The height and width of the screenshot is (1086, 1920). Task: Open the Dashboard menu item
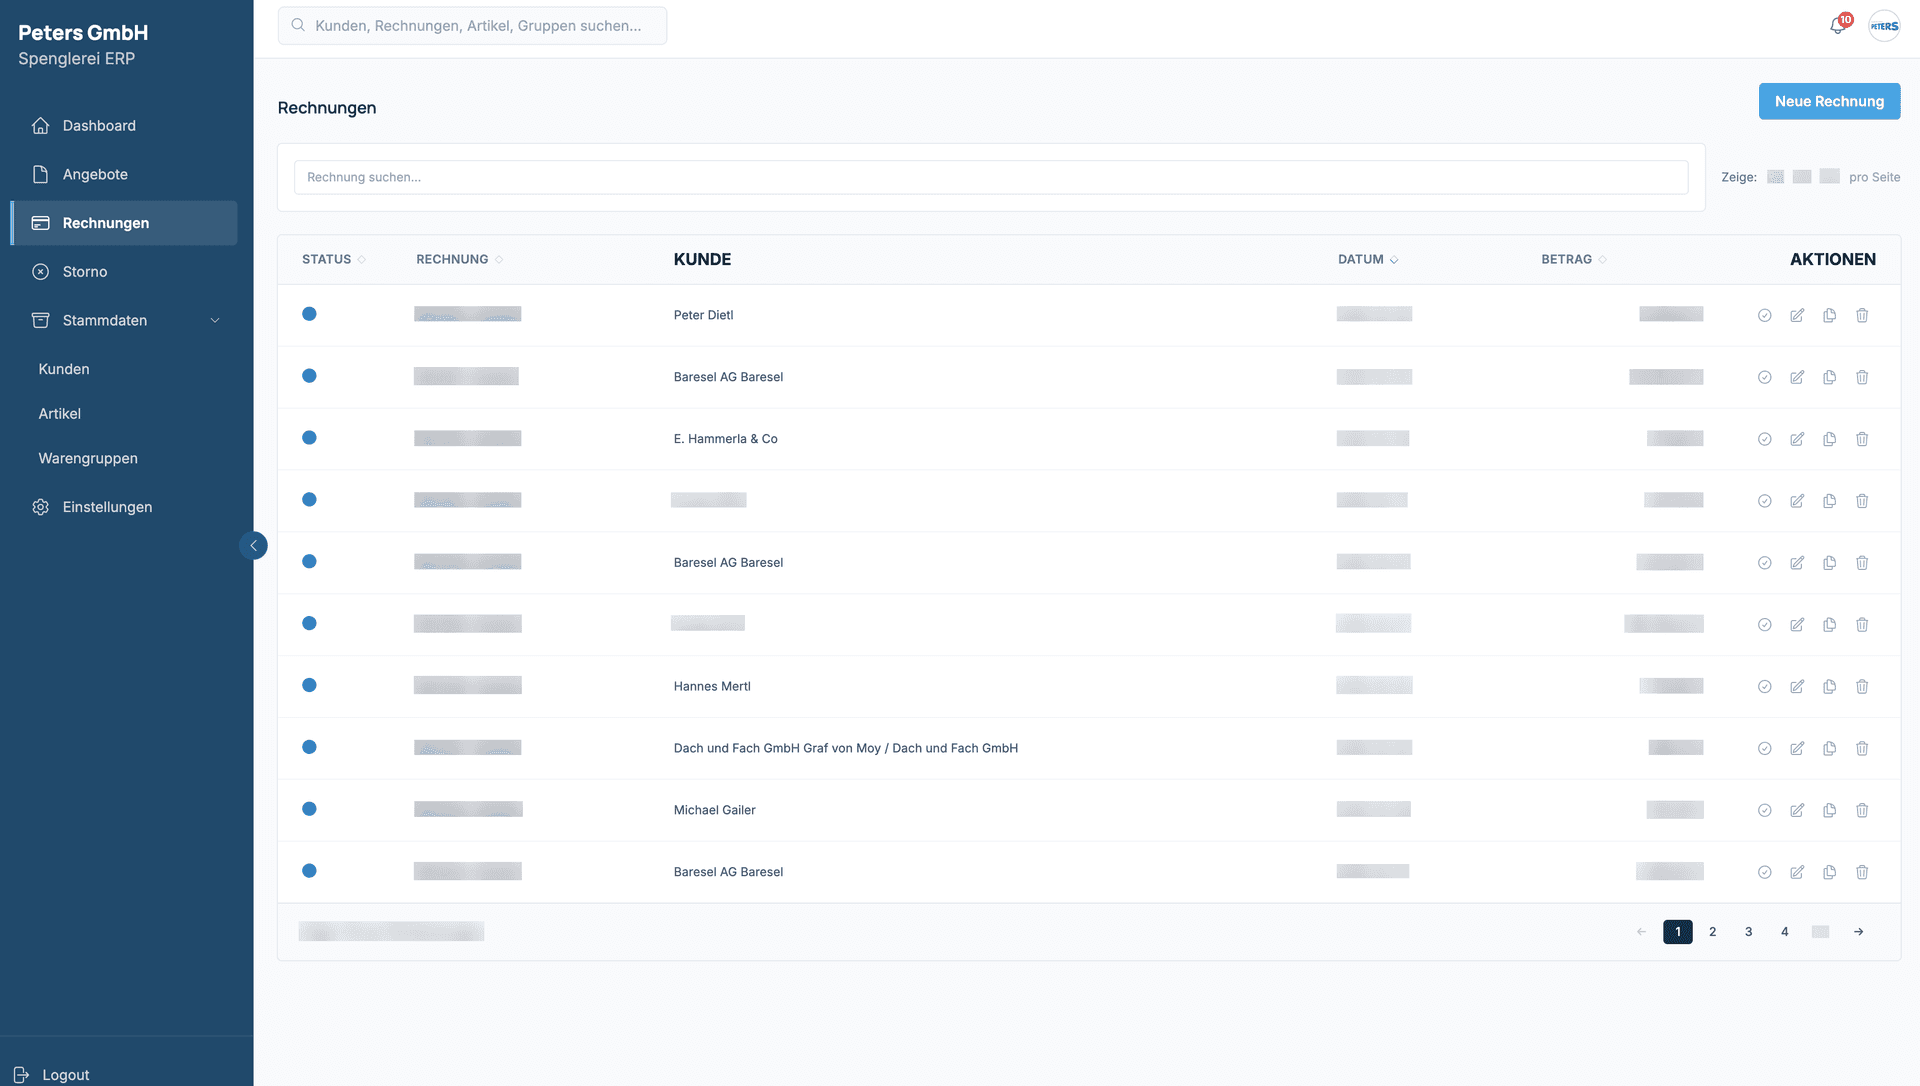pyautogui.click(x=124, y=125)
